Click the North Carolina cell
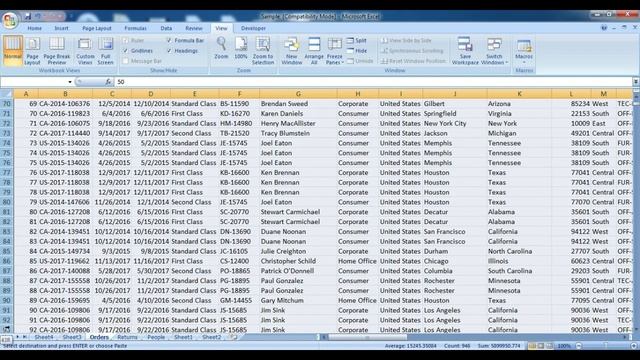Screen dimensions: 640x360 pos(519,251)
